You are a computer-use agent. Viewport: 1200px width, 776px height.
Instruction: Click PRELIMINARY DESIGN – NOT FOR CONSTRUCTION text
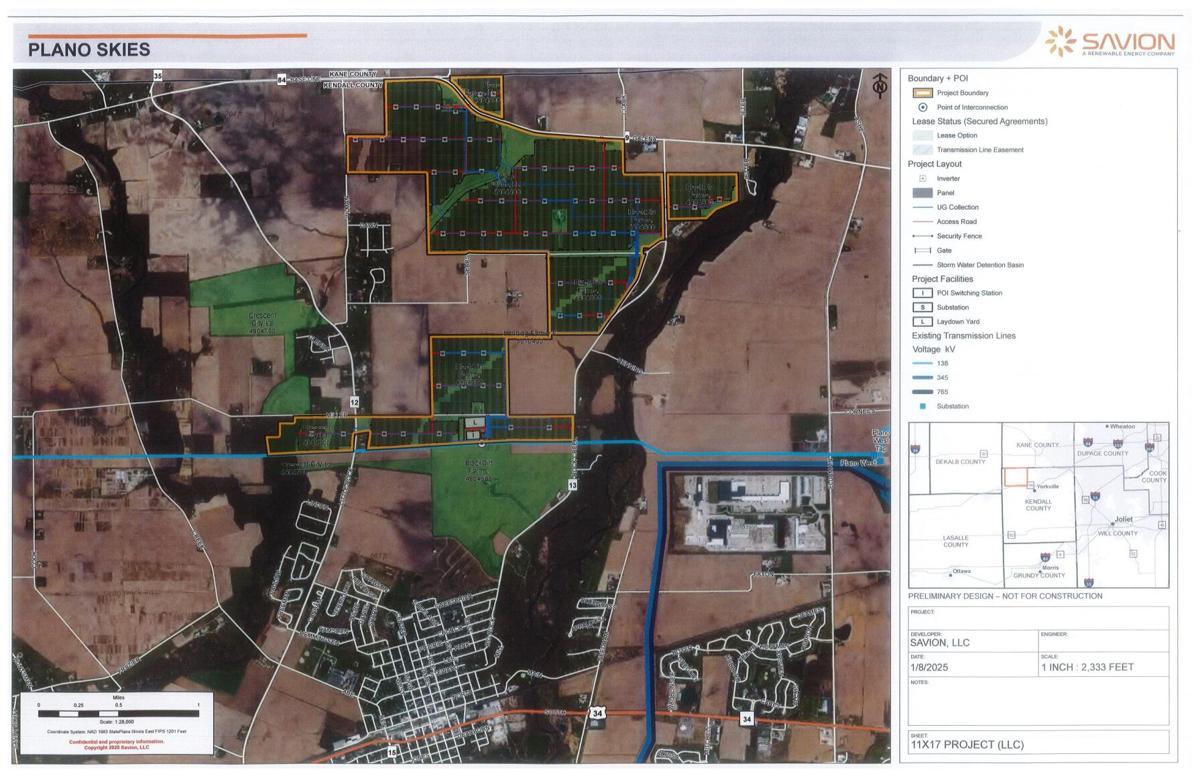coord(1005,596)
